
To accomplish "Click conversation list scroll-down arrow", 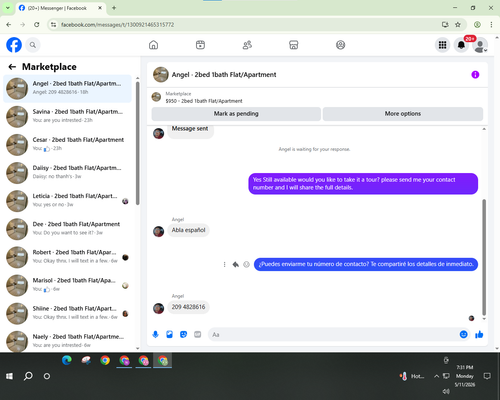I will pos(137,348).
